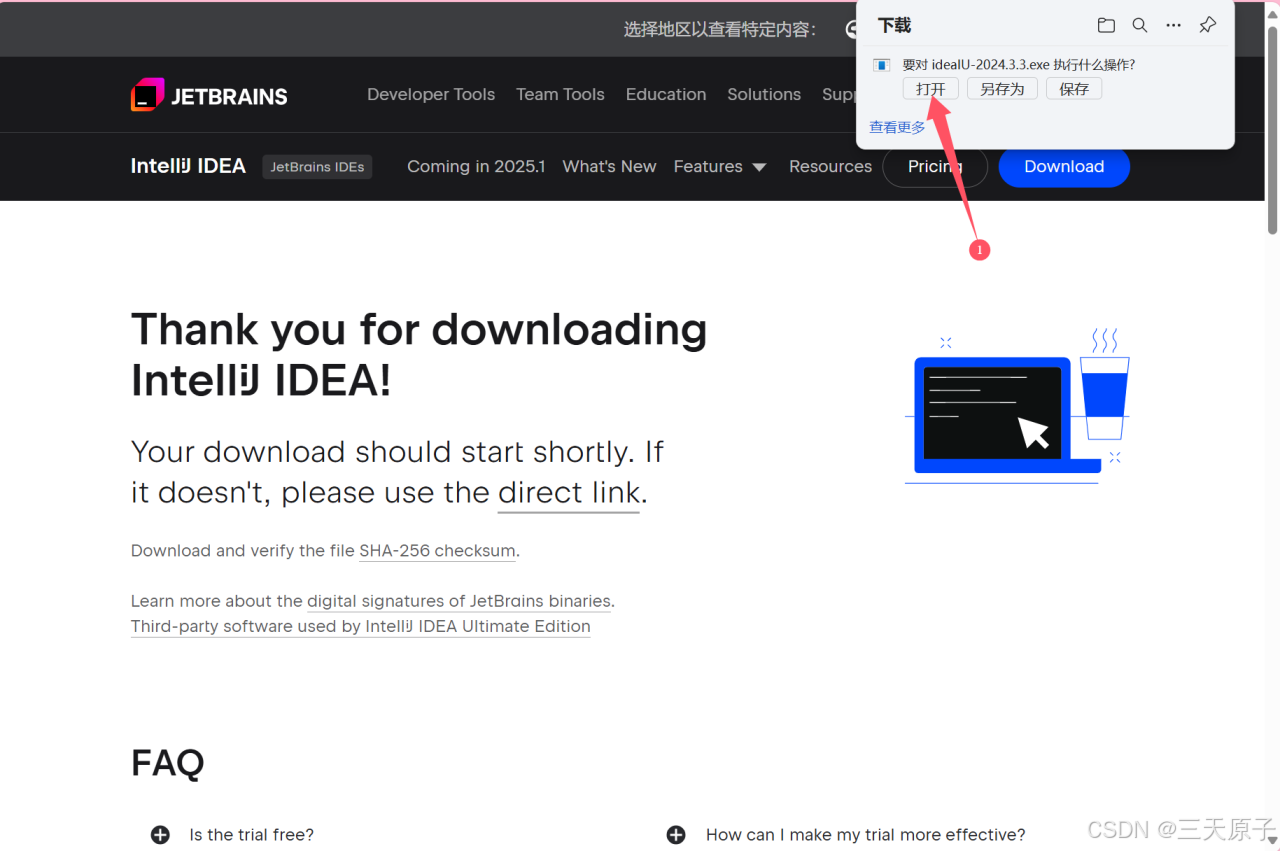Click 另存为 button
Image resolution: width=1280 pixels, height=851 pixels.
[1002, 89]
